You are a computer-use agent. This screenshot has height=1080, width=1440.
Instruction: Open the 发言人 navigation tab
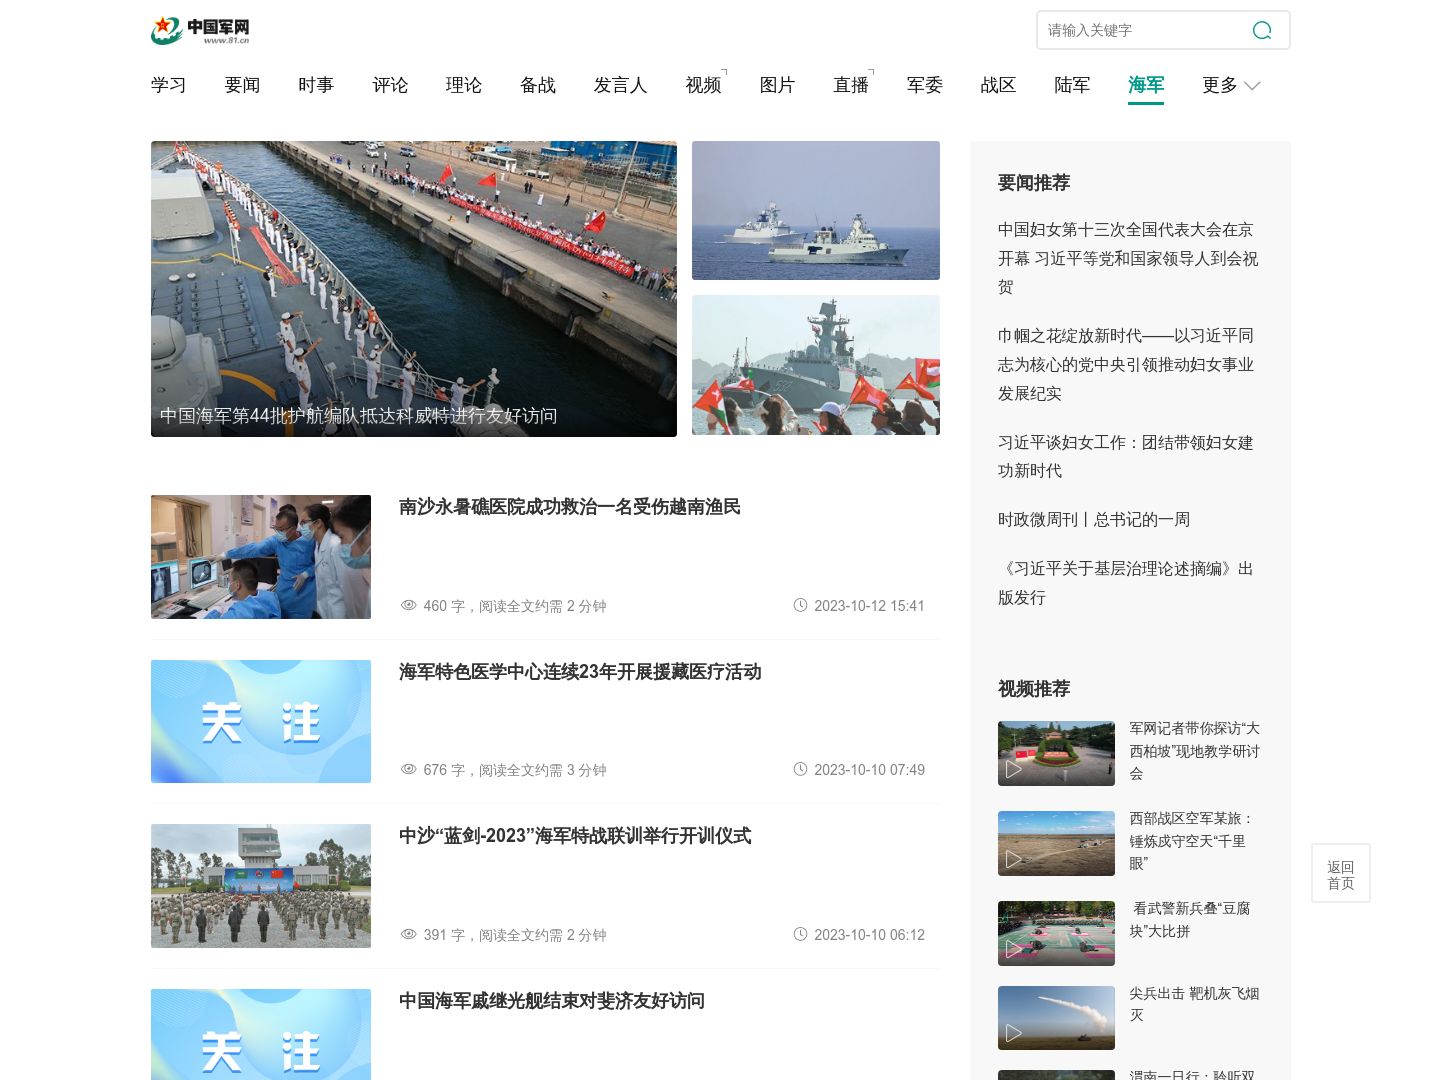620,85
